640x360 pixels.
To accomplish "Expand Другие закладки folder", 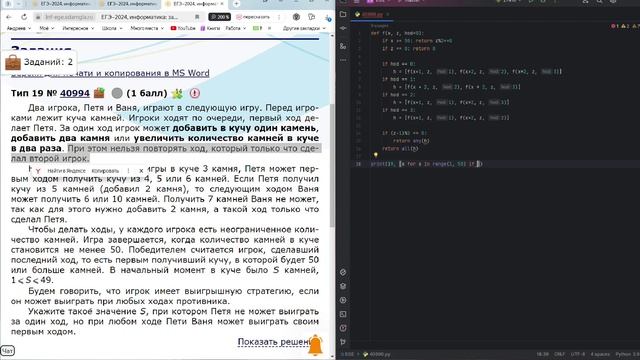I will click(304, 28).
